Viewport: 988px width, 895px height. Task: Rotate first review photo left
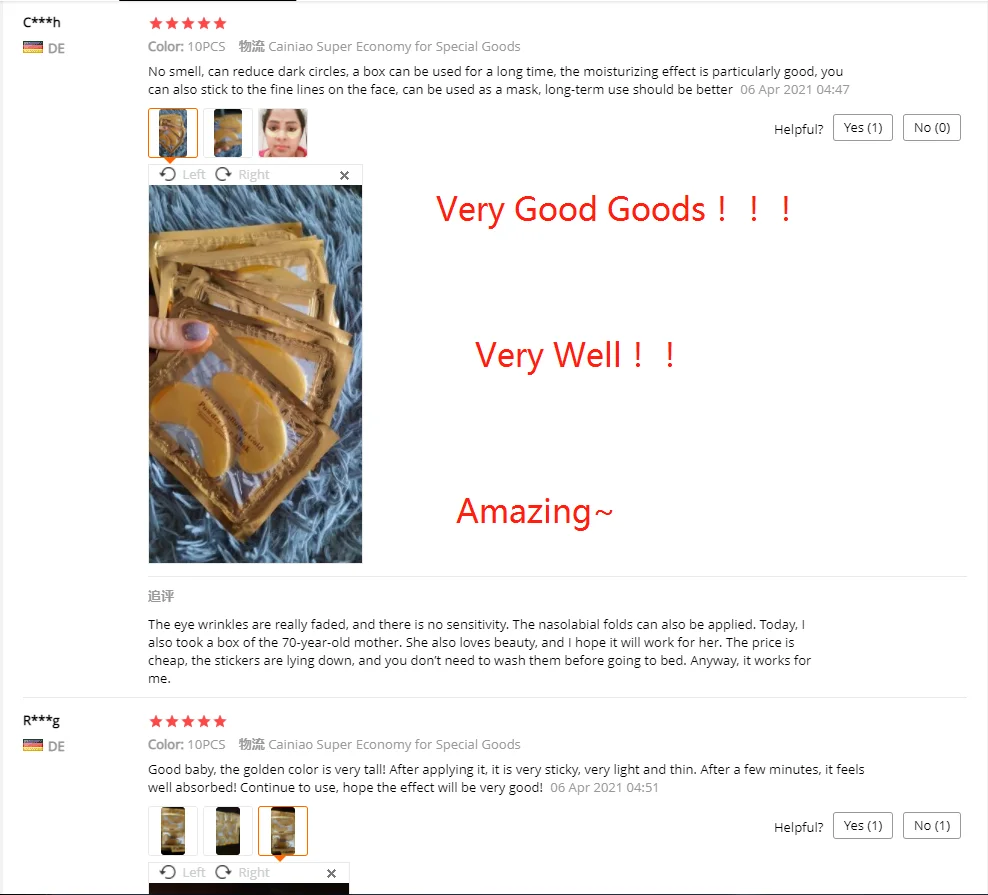point(182,175)
